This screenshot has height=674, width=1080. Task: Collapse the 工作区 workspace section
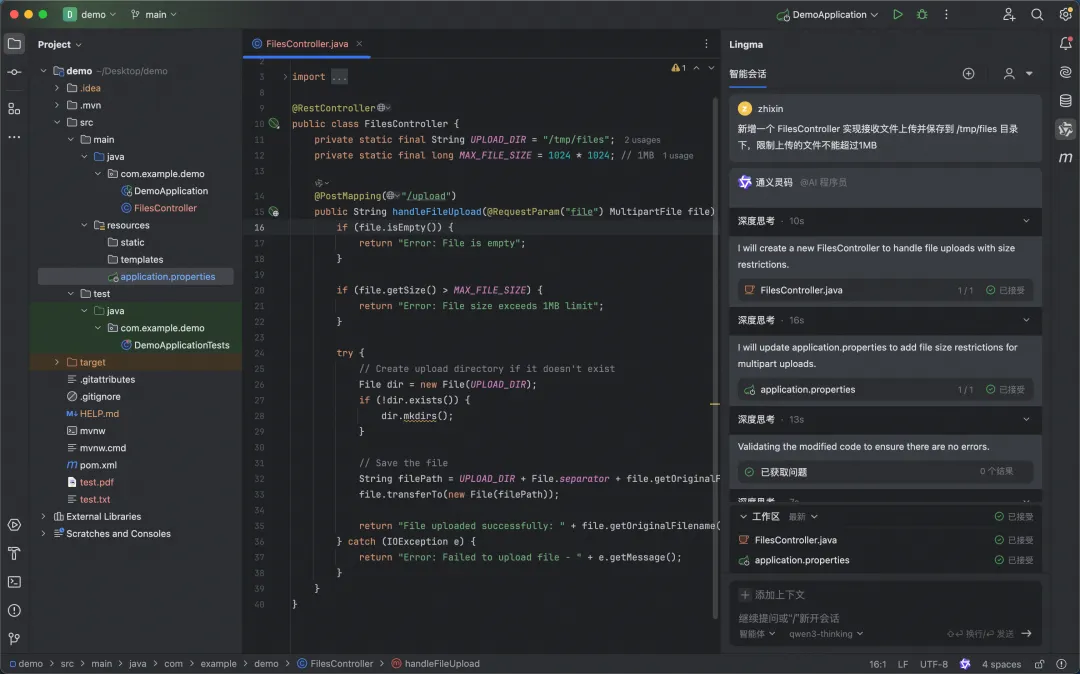tap(743, 516)
